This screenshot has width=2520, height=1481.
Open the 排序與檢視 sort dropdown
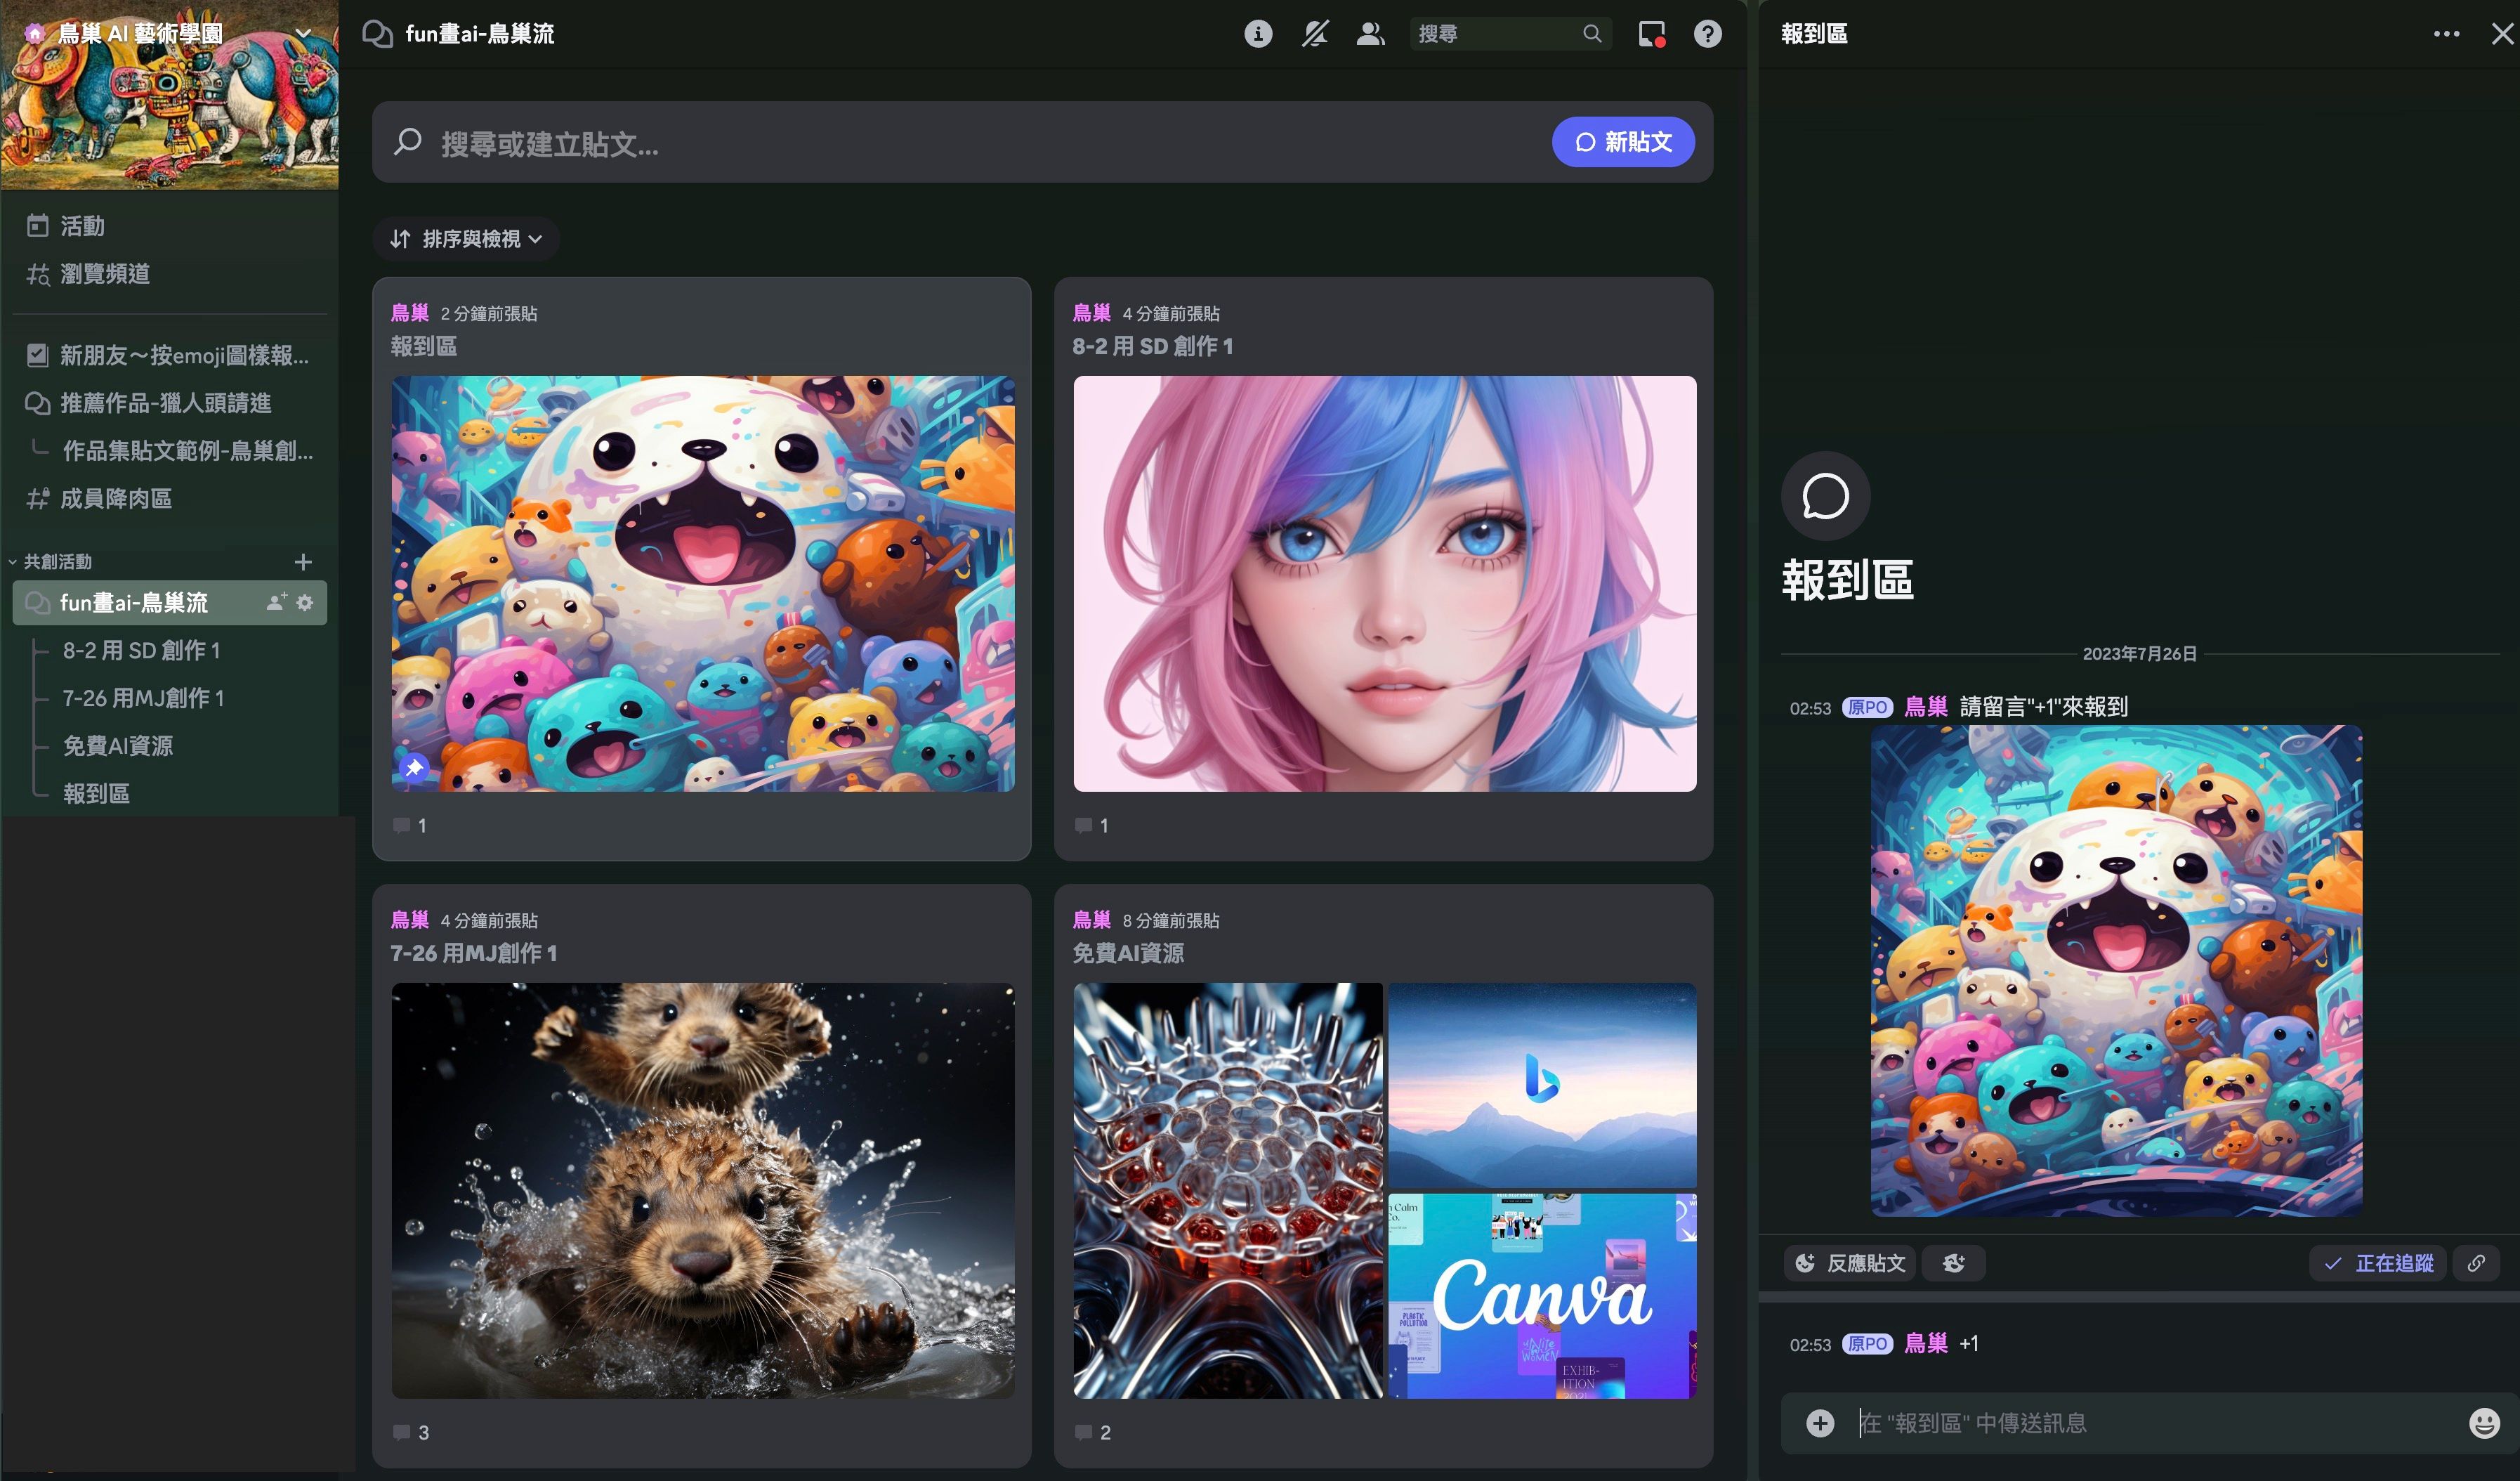click(466, 239)
